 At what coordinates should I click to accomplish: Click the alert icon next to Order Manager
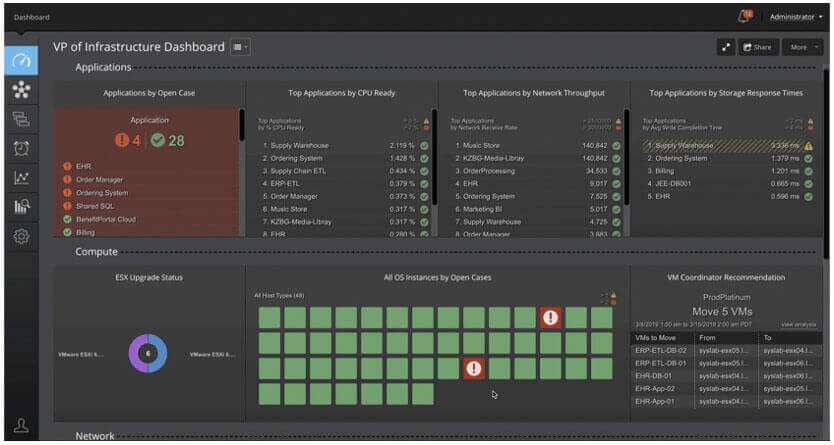(67, 180)
